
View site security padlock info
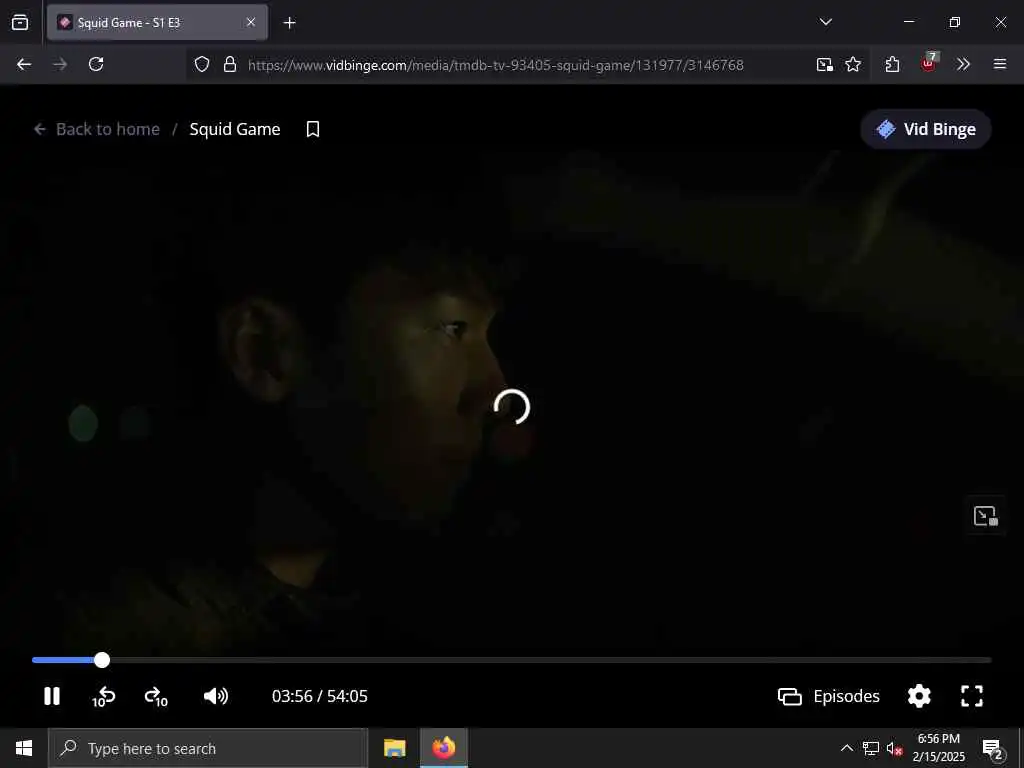point(229,64)
